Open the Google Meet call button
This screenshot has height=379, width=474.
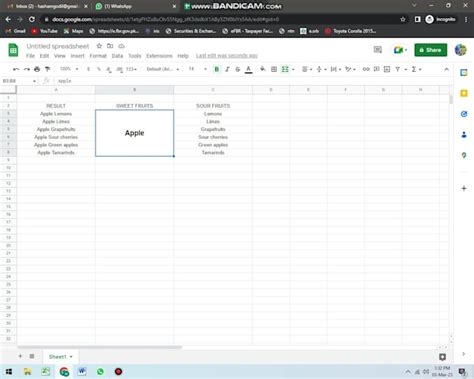click(400, 50)
